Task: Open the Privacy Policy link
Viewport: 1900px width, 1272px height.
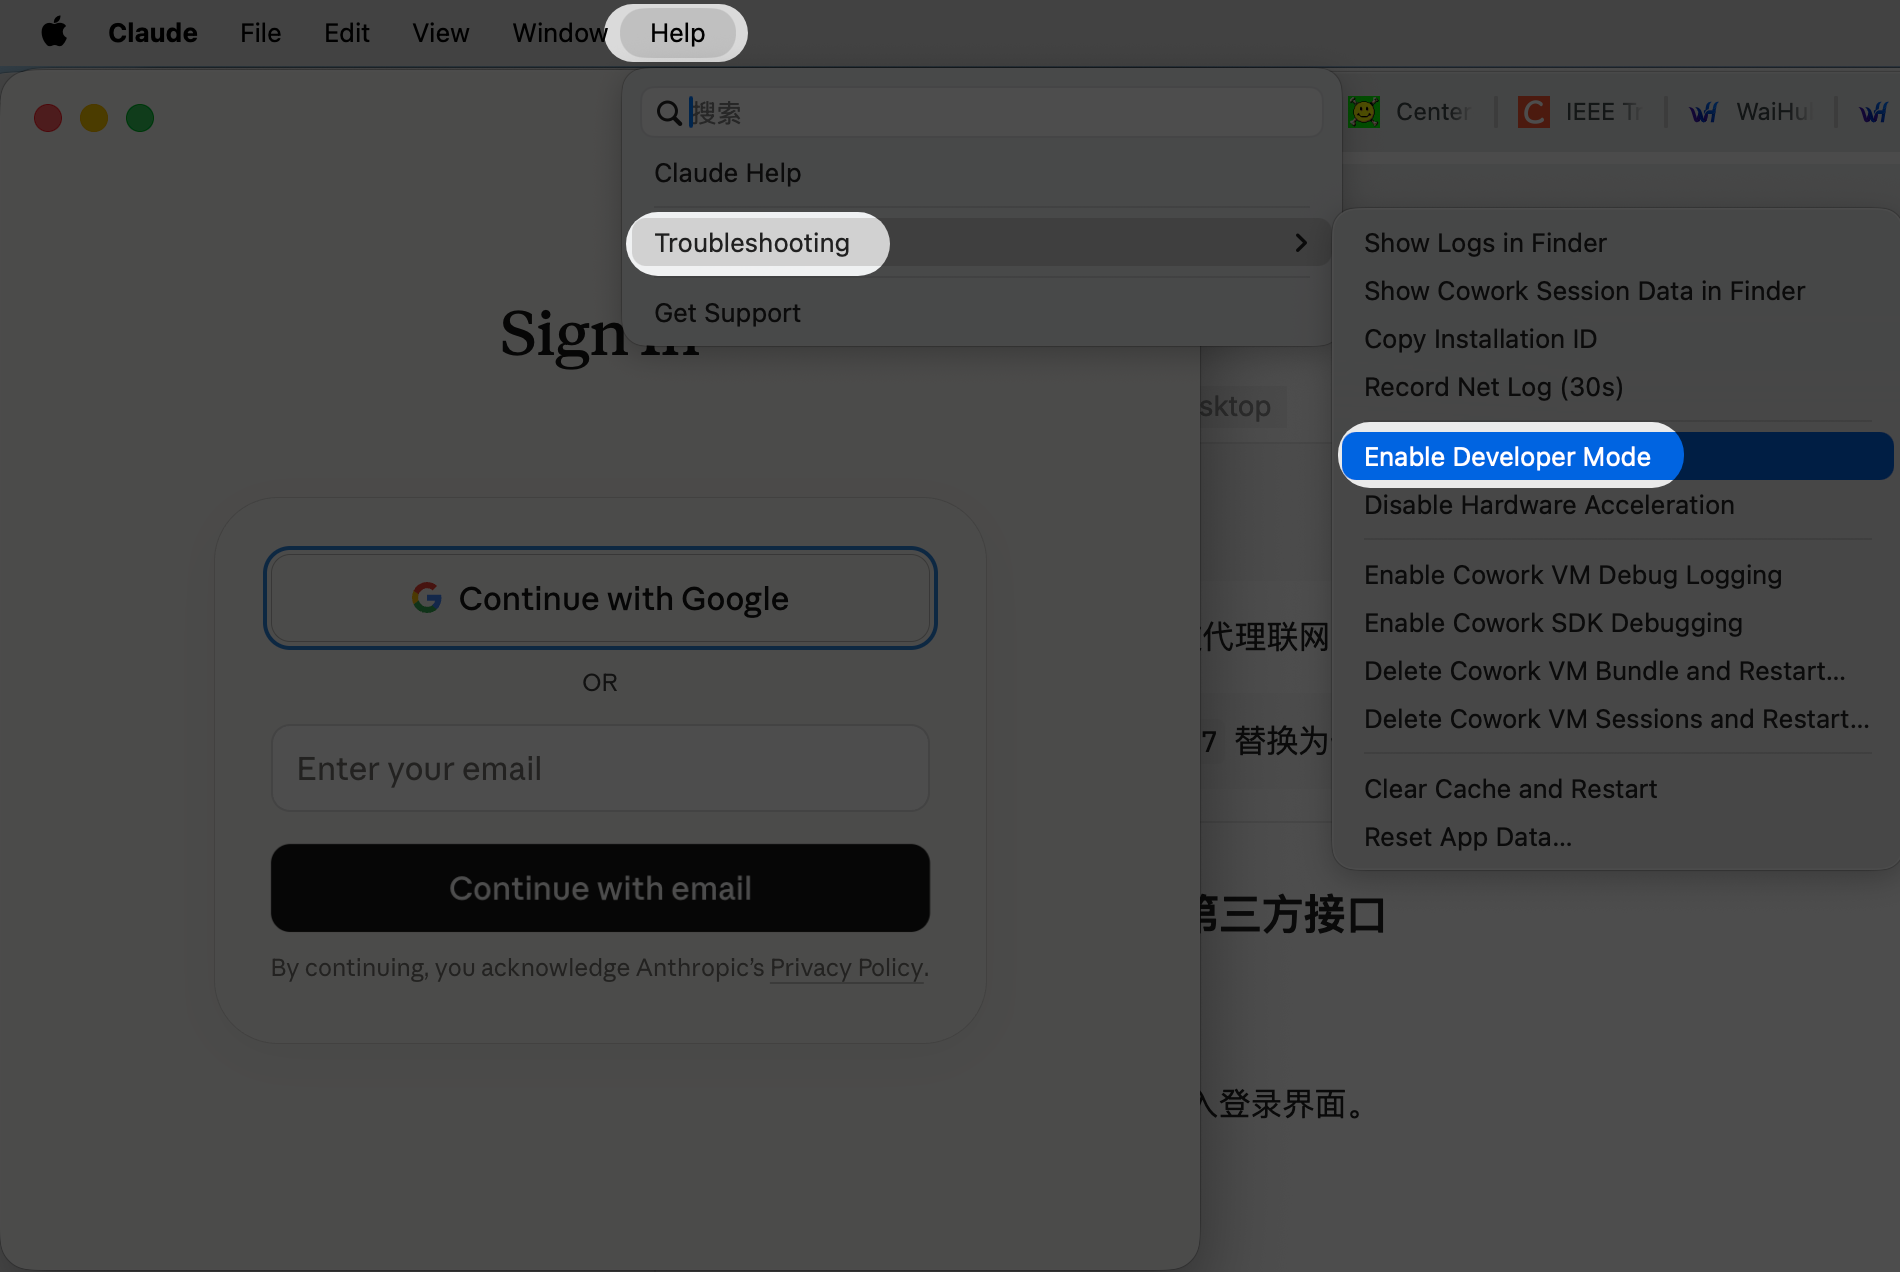Action: pos(846,968)
